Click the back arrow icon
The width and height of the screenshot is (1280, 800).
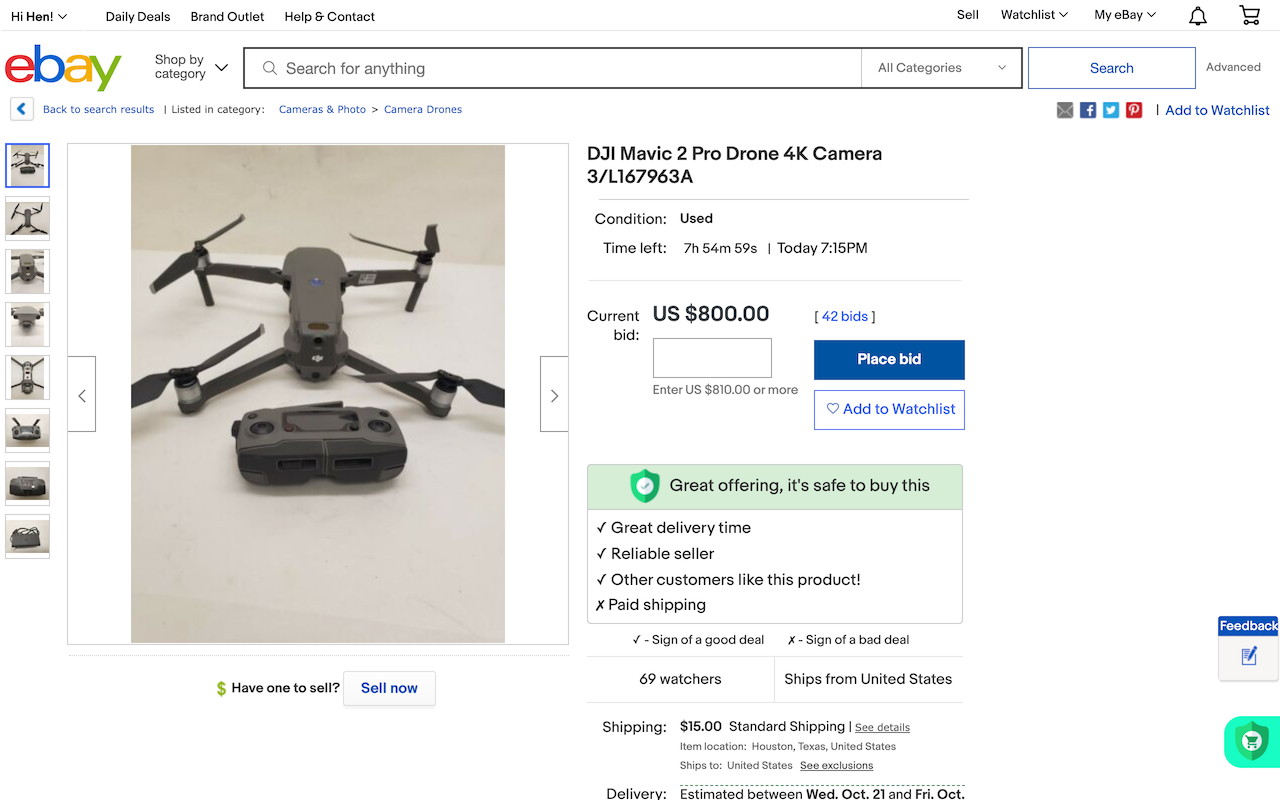(x=22, y=109)
